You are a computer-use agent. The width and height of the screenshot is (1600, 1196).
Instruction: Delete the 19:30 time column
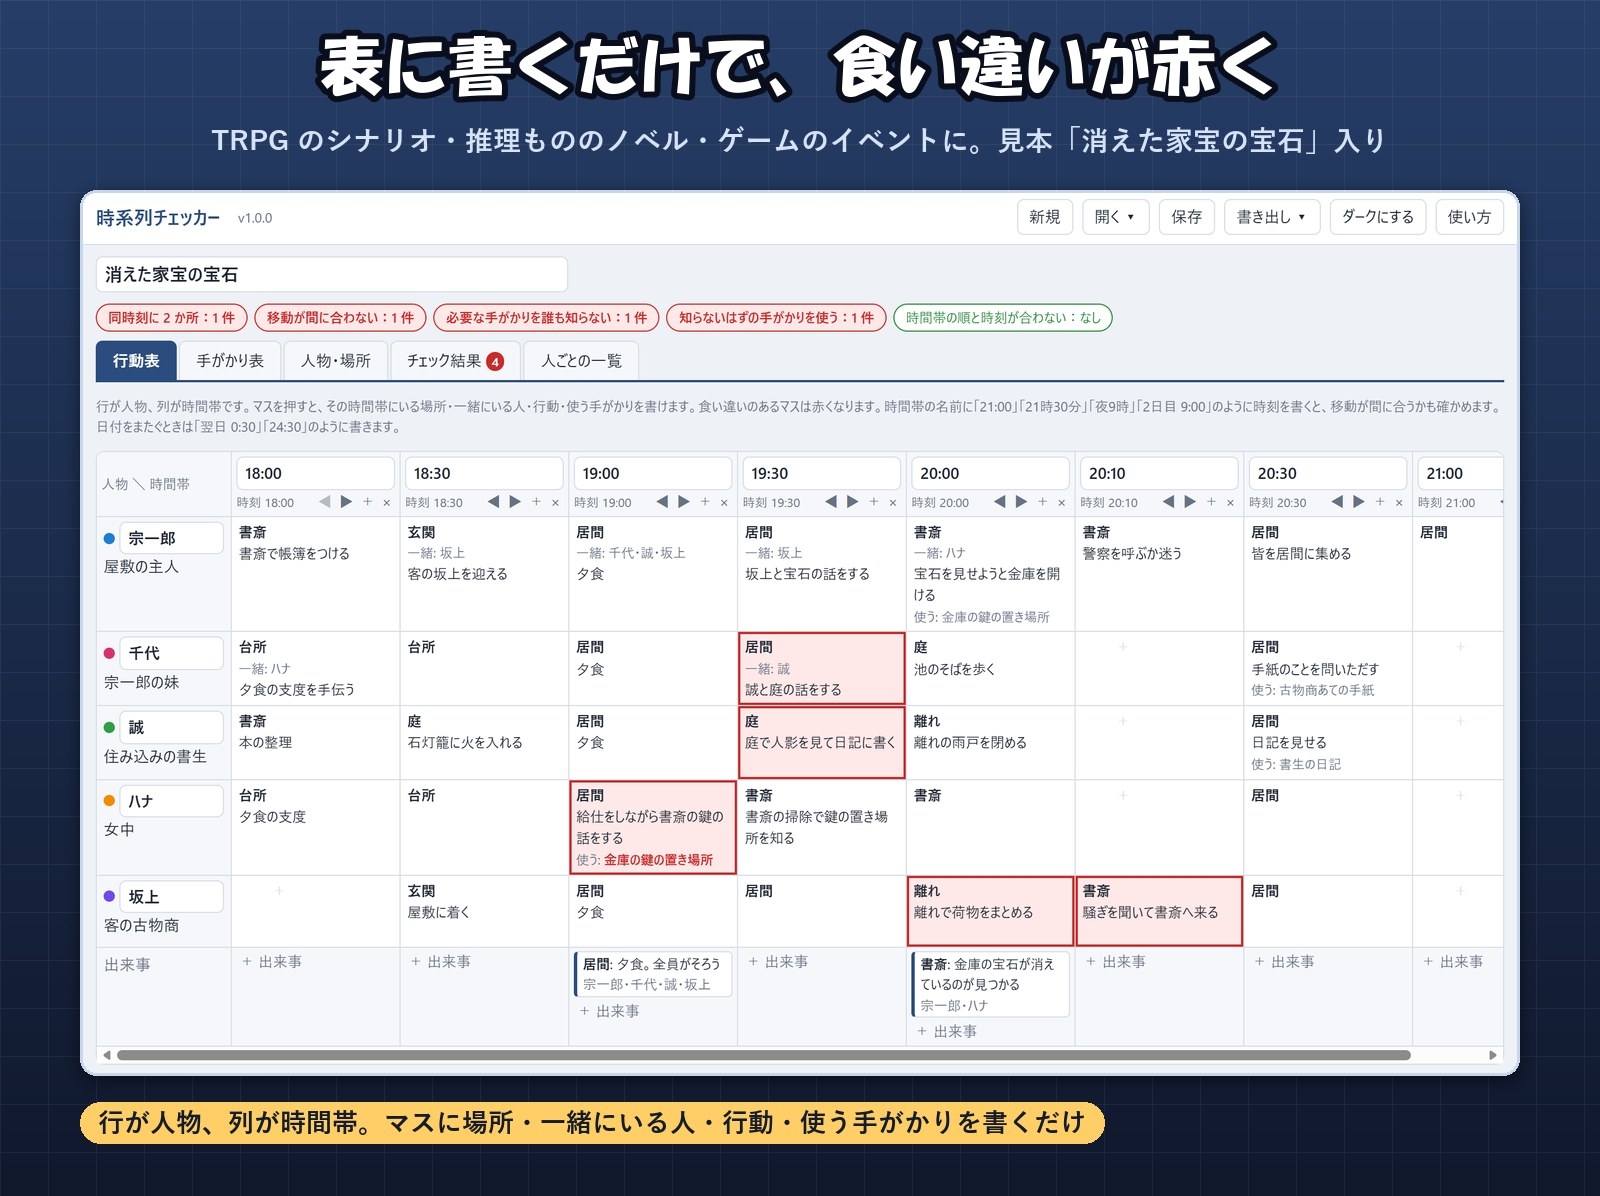coord(893,502)
